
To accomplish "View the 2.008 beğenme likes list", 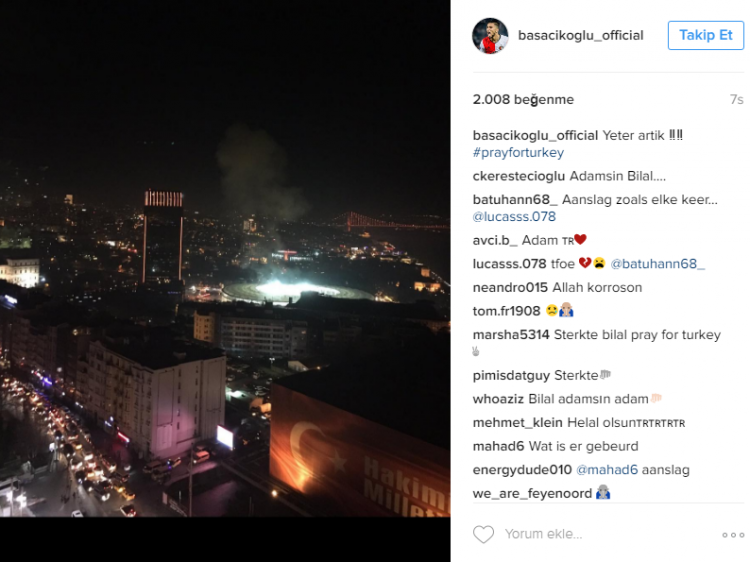I will (x=523, y=99).
